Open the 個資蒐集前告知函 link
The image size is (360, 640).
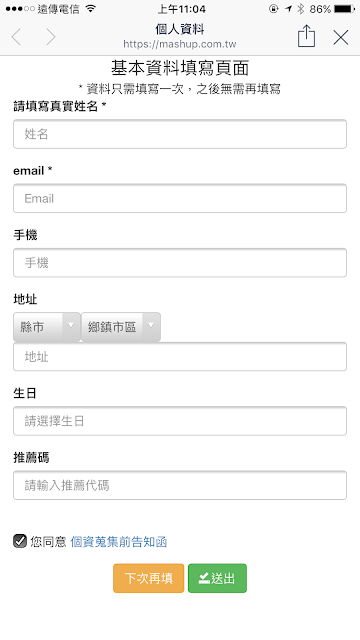[x=119, y=542]
